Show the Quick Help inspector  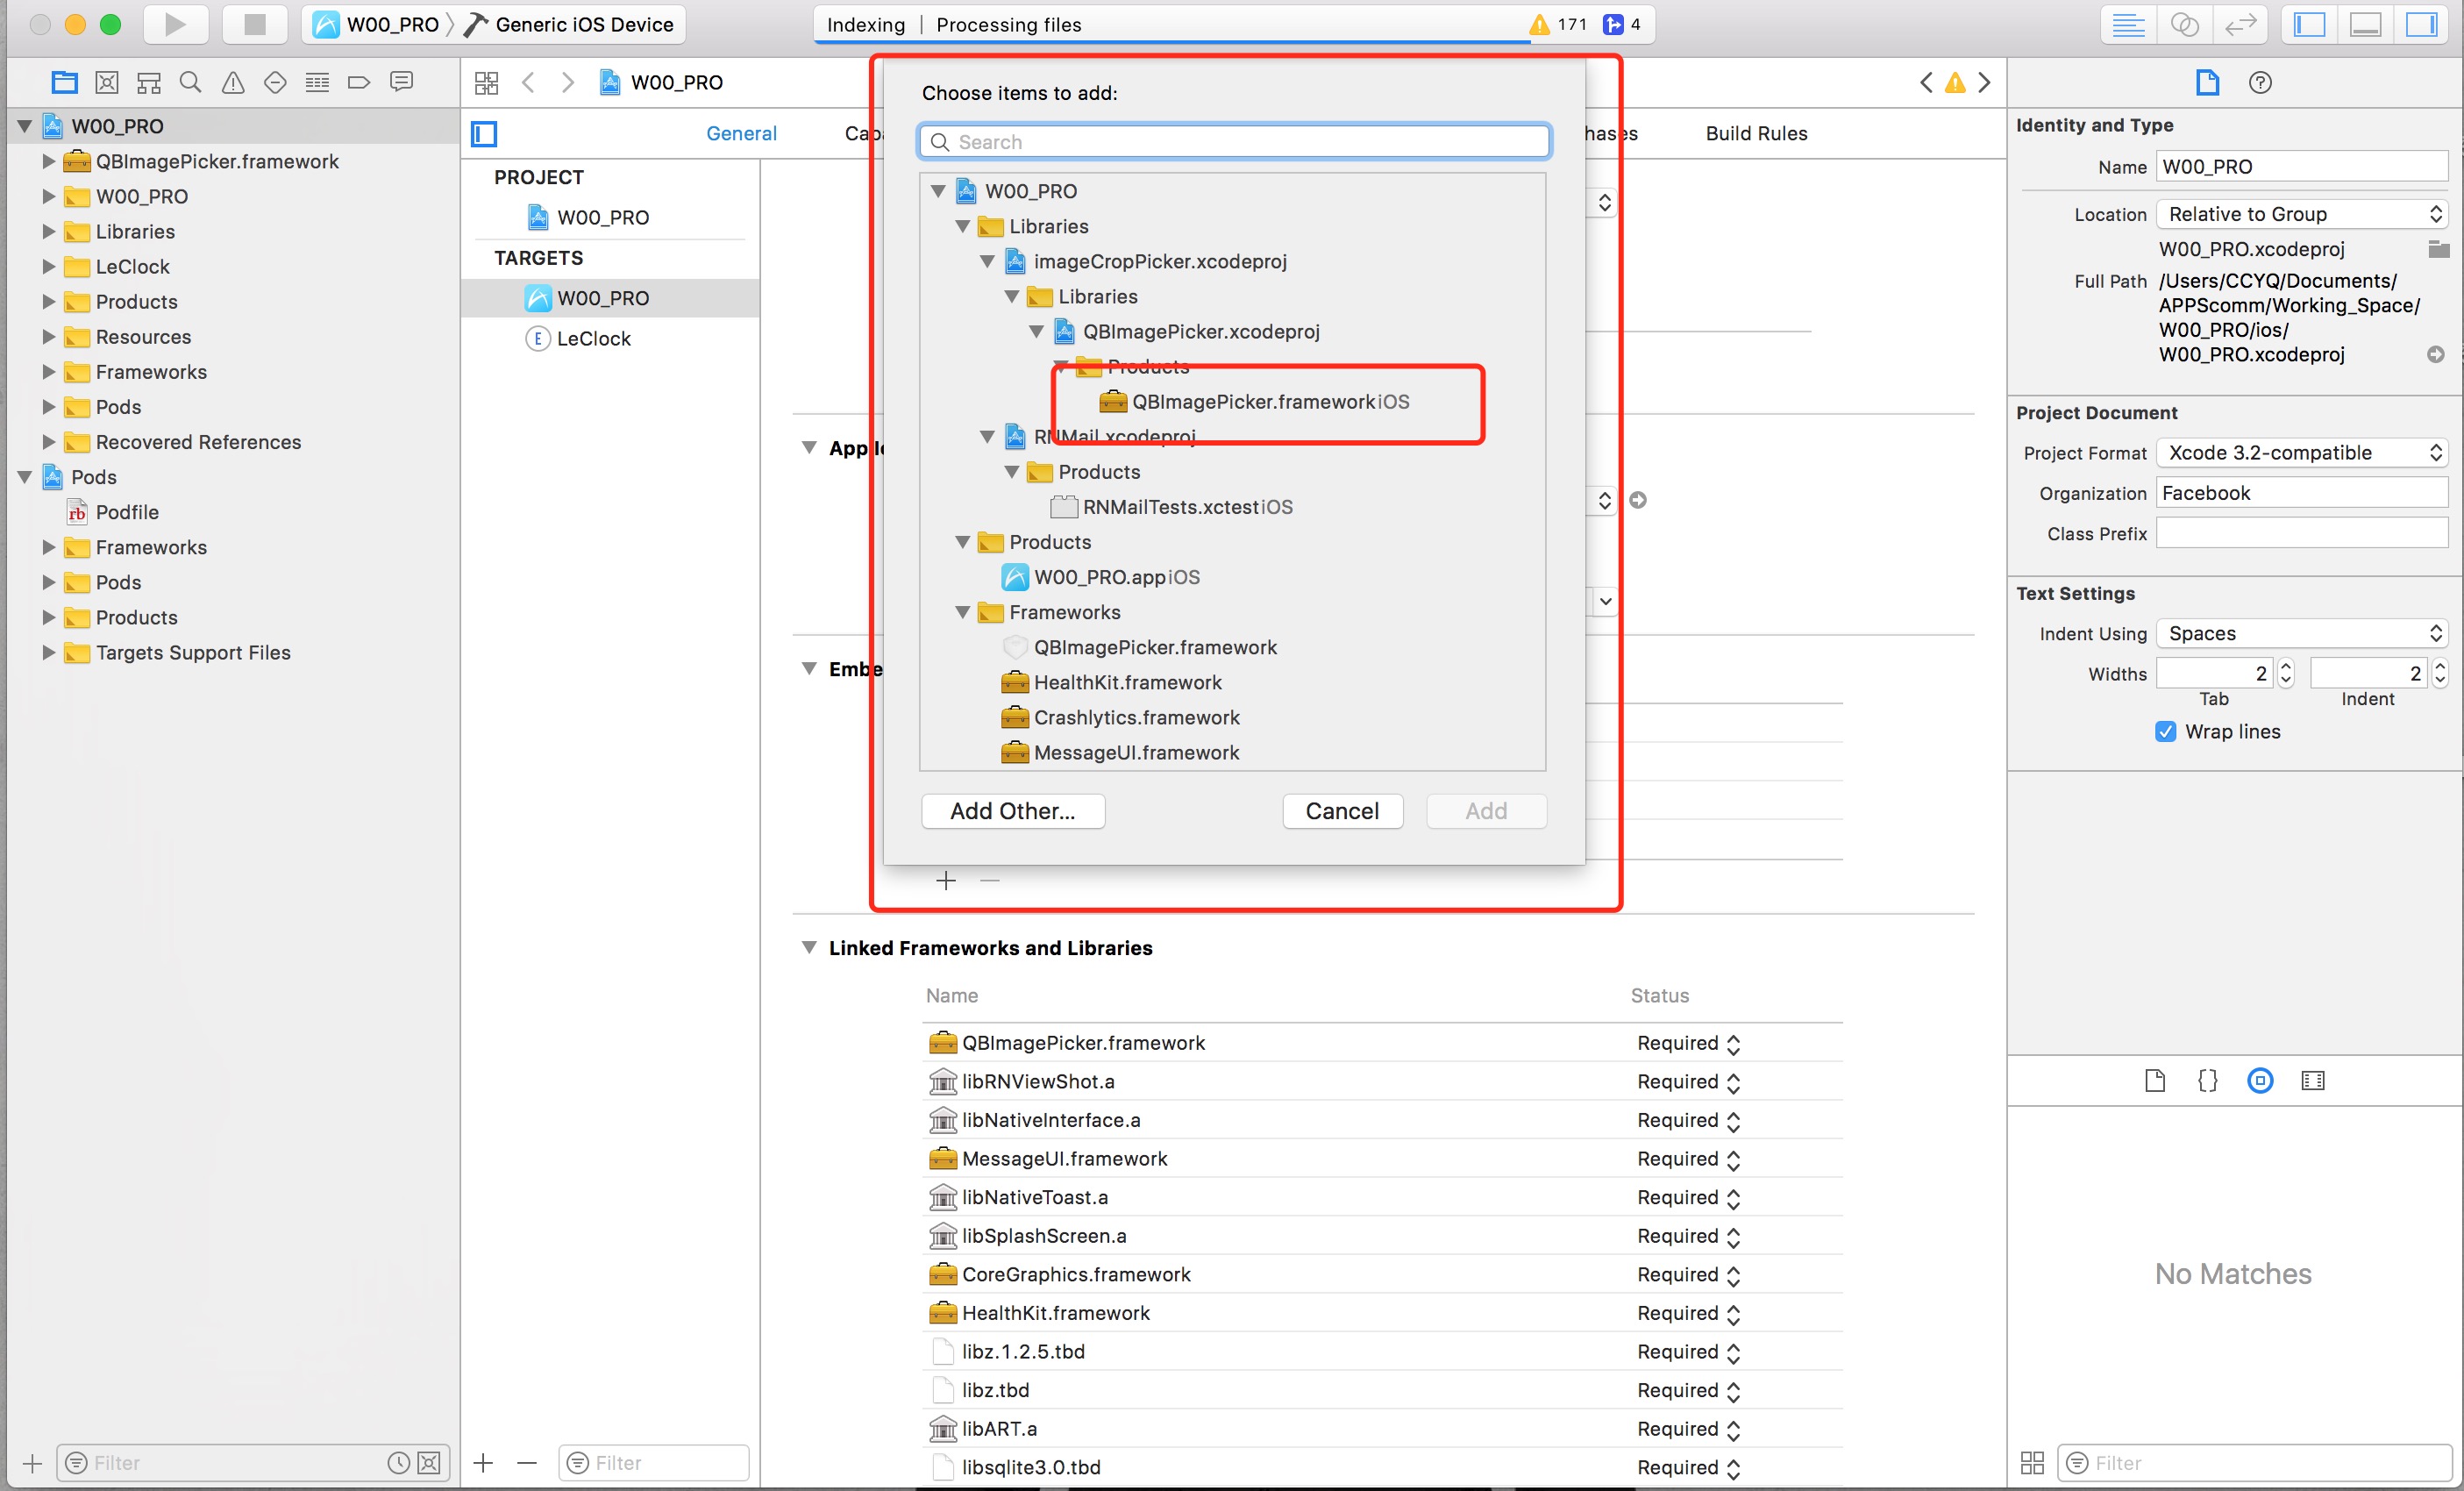coord(2260,82)
